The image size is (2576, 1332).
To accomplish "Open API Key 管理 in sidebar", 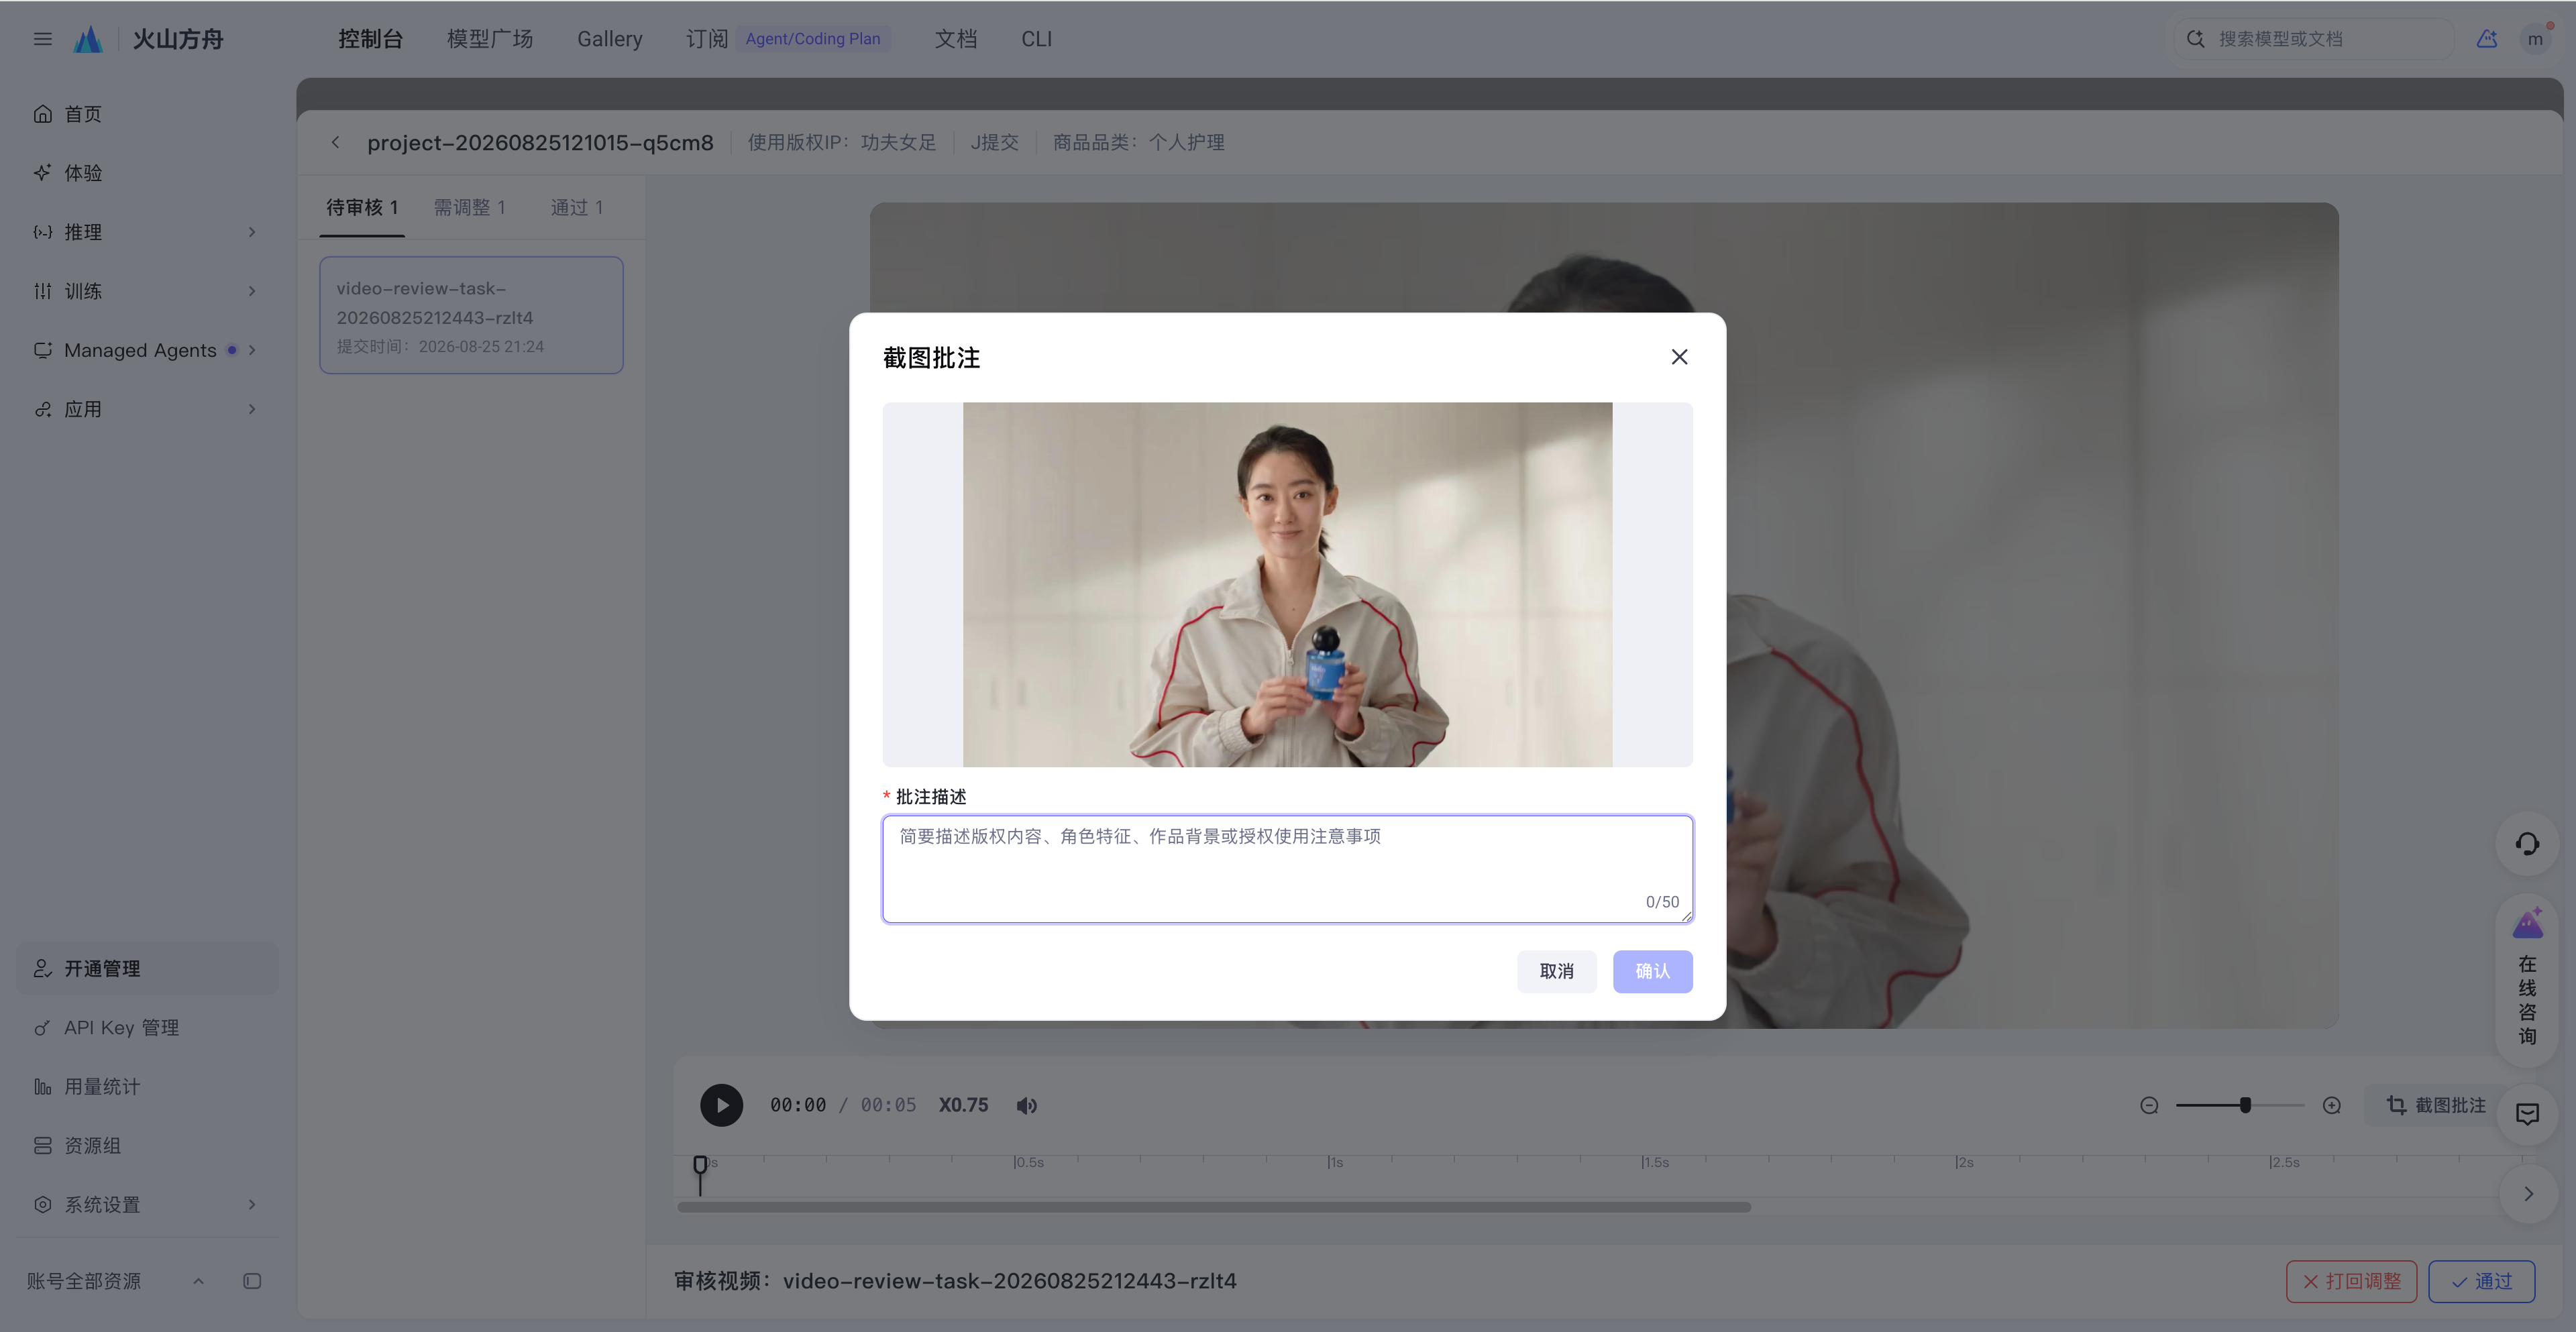I will (x=147, y=1027).
